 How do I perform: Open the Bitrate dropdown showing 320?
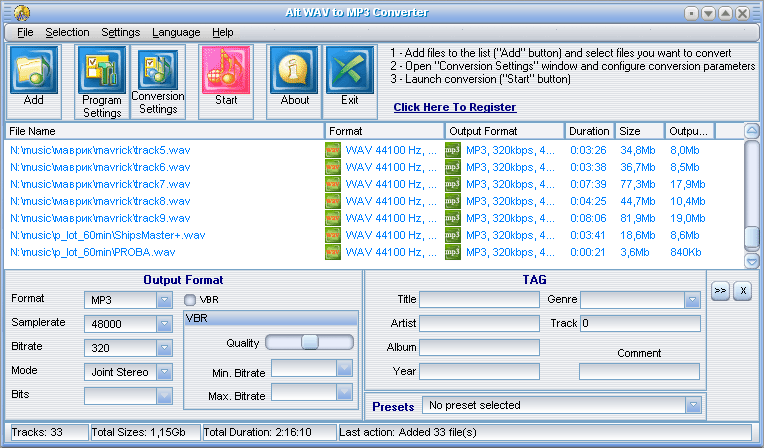(165, 348)
